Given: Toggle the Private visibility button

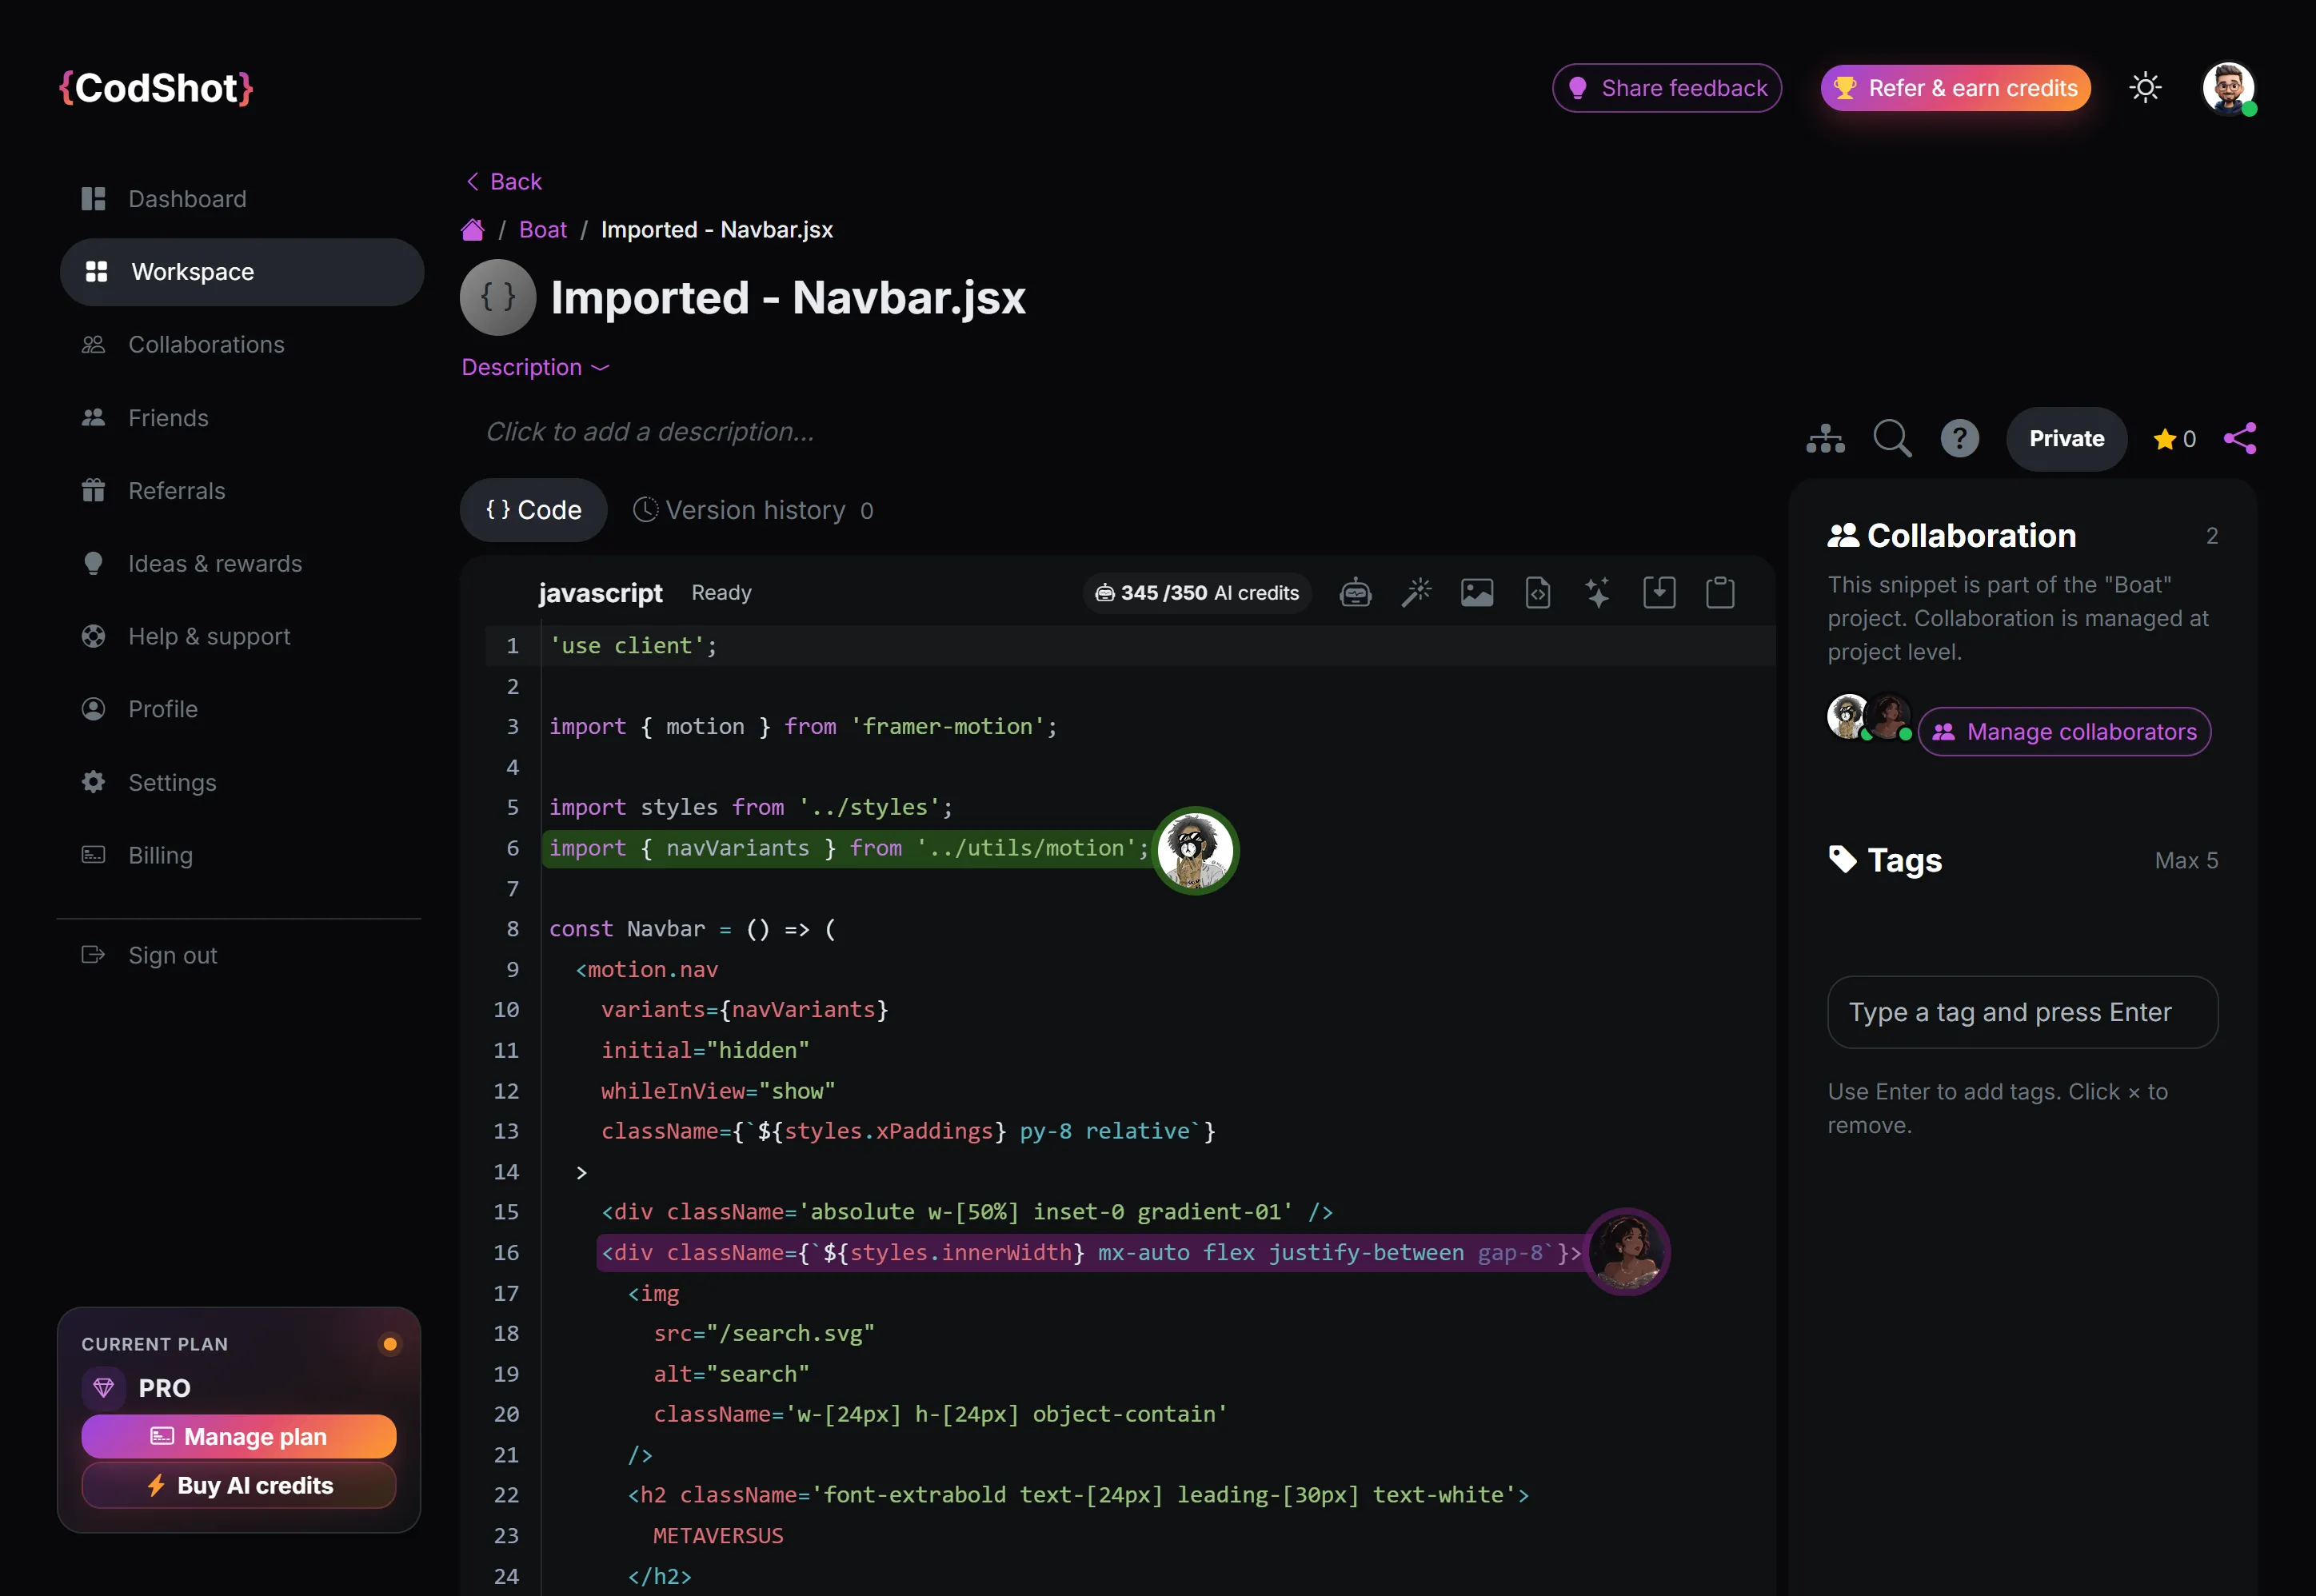Looking at the screenshot, I should (x=2066, y=439).
